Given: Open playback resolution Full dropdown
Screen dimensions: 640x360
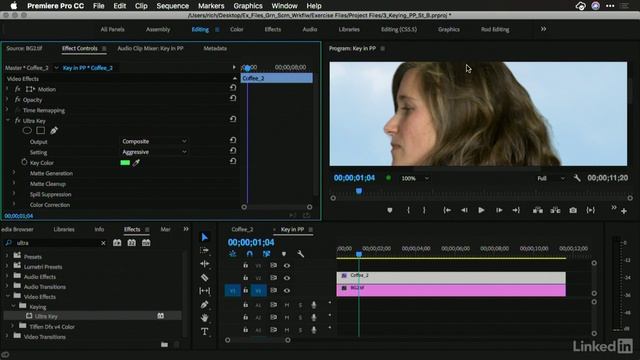Looking at the screenshot, I should [x=551, y=178].
